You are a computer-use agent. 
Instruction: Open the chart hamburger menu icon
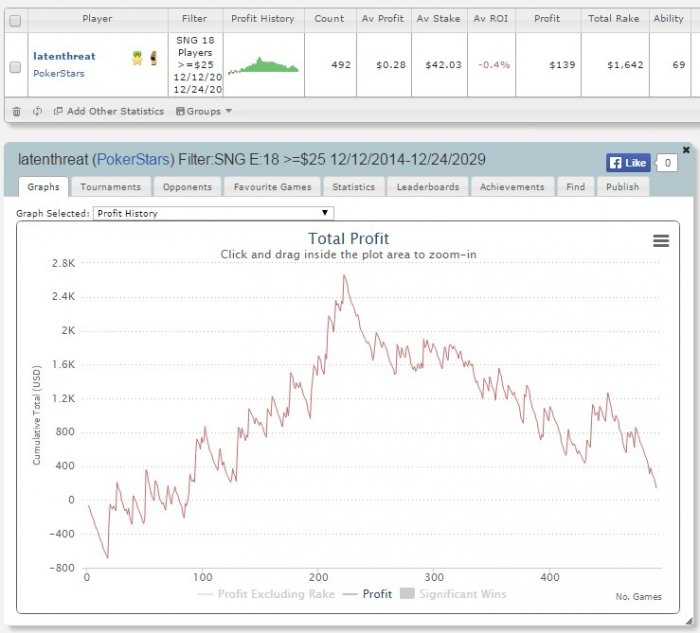pos(661,241)
